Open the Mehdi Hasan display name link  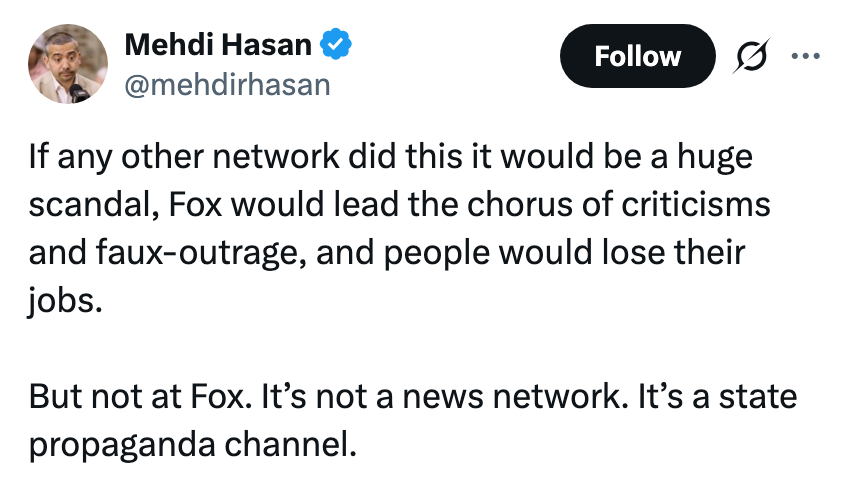click(x=217, y=45)
